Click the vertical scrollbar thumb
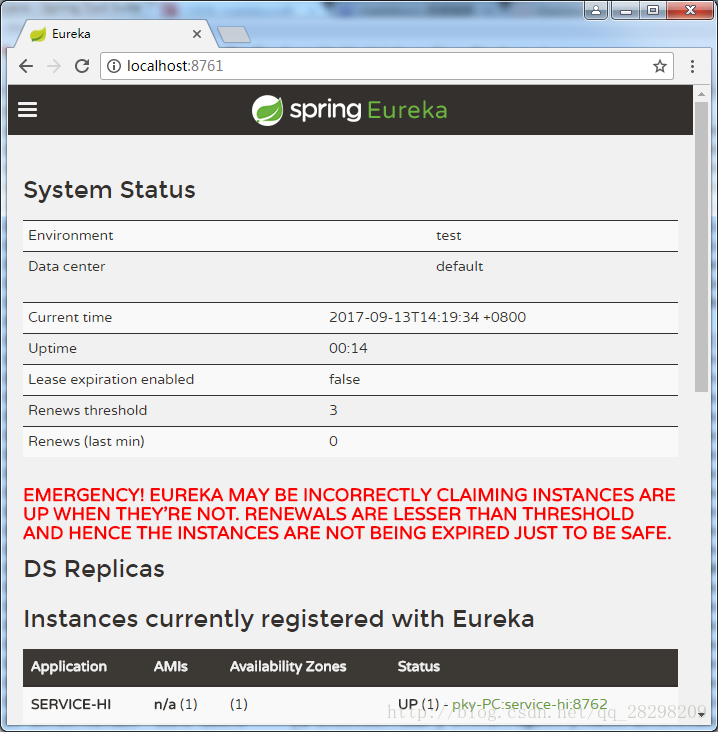This screenshot has height=732, width=718. (701, 247)
